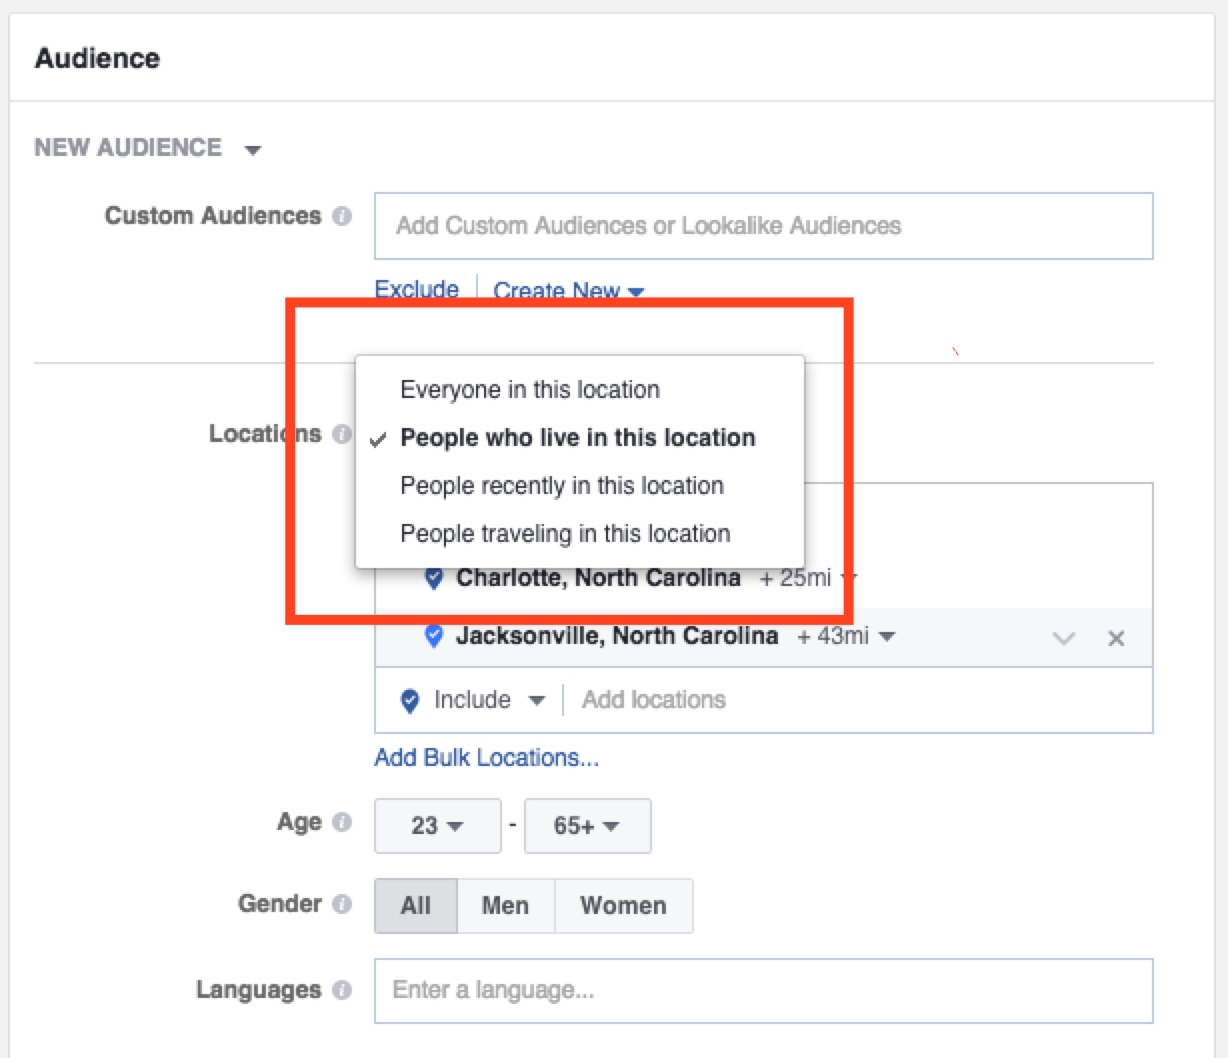Click Add Bulk Locations link
The height and width of the screenshot is (1058, 1228).
click(x=486, y=758)
